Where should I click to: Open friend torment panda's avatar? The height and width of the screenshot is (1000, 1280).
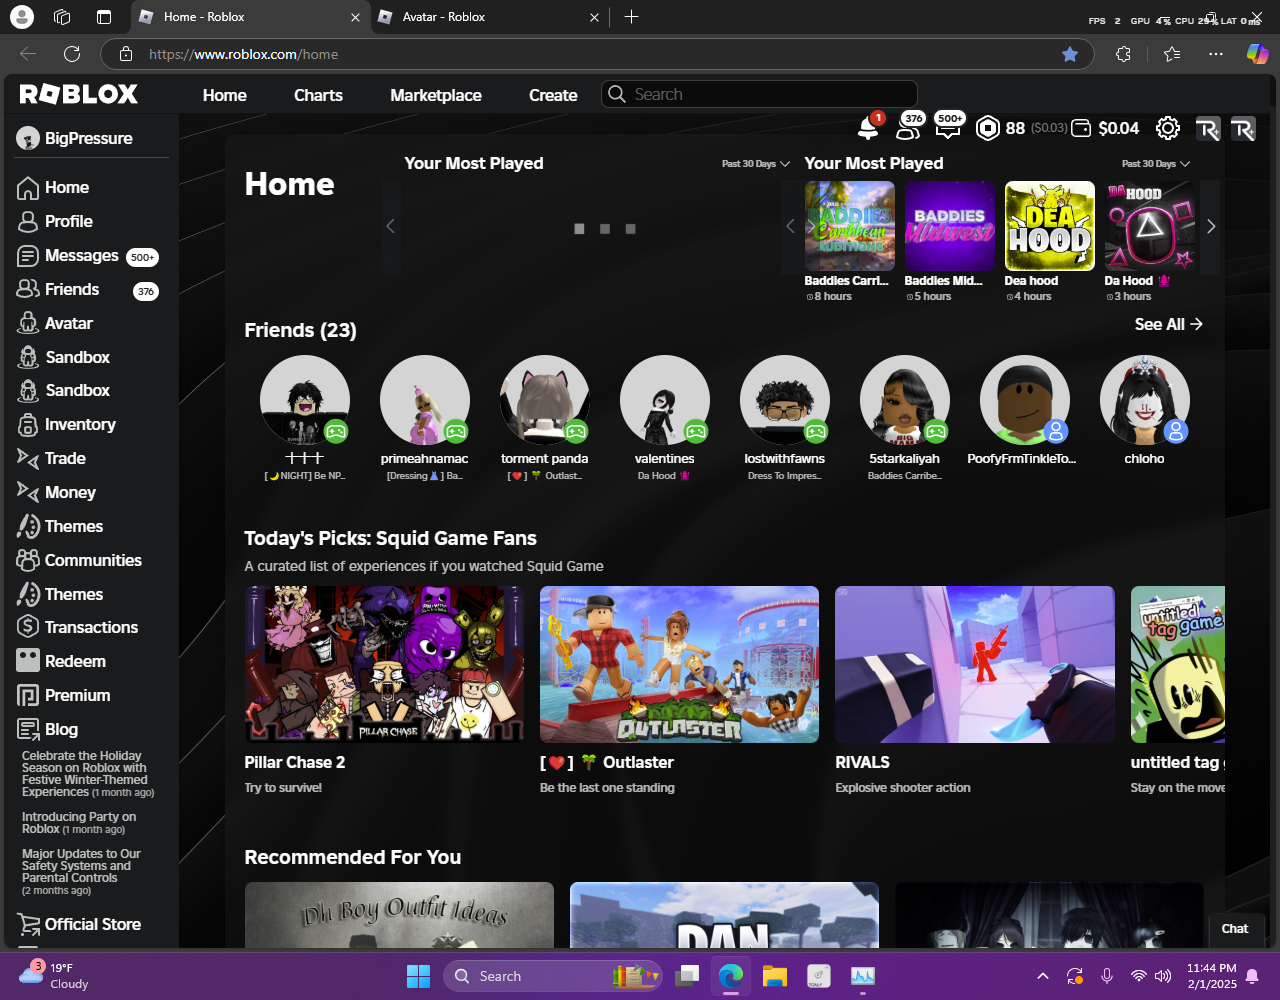coord(545,400)
